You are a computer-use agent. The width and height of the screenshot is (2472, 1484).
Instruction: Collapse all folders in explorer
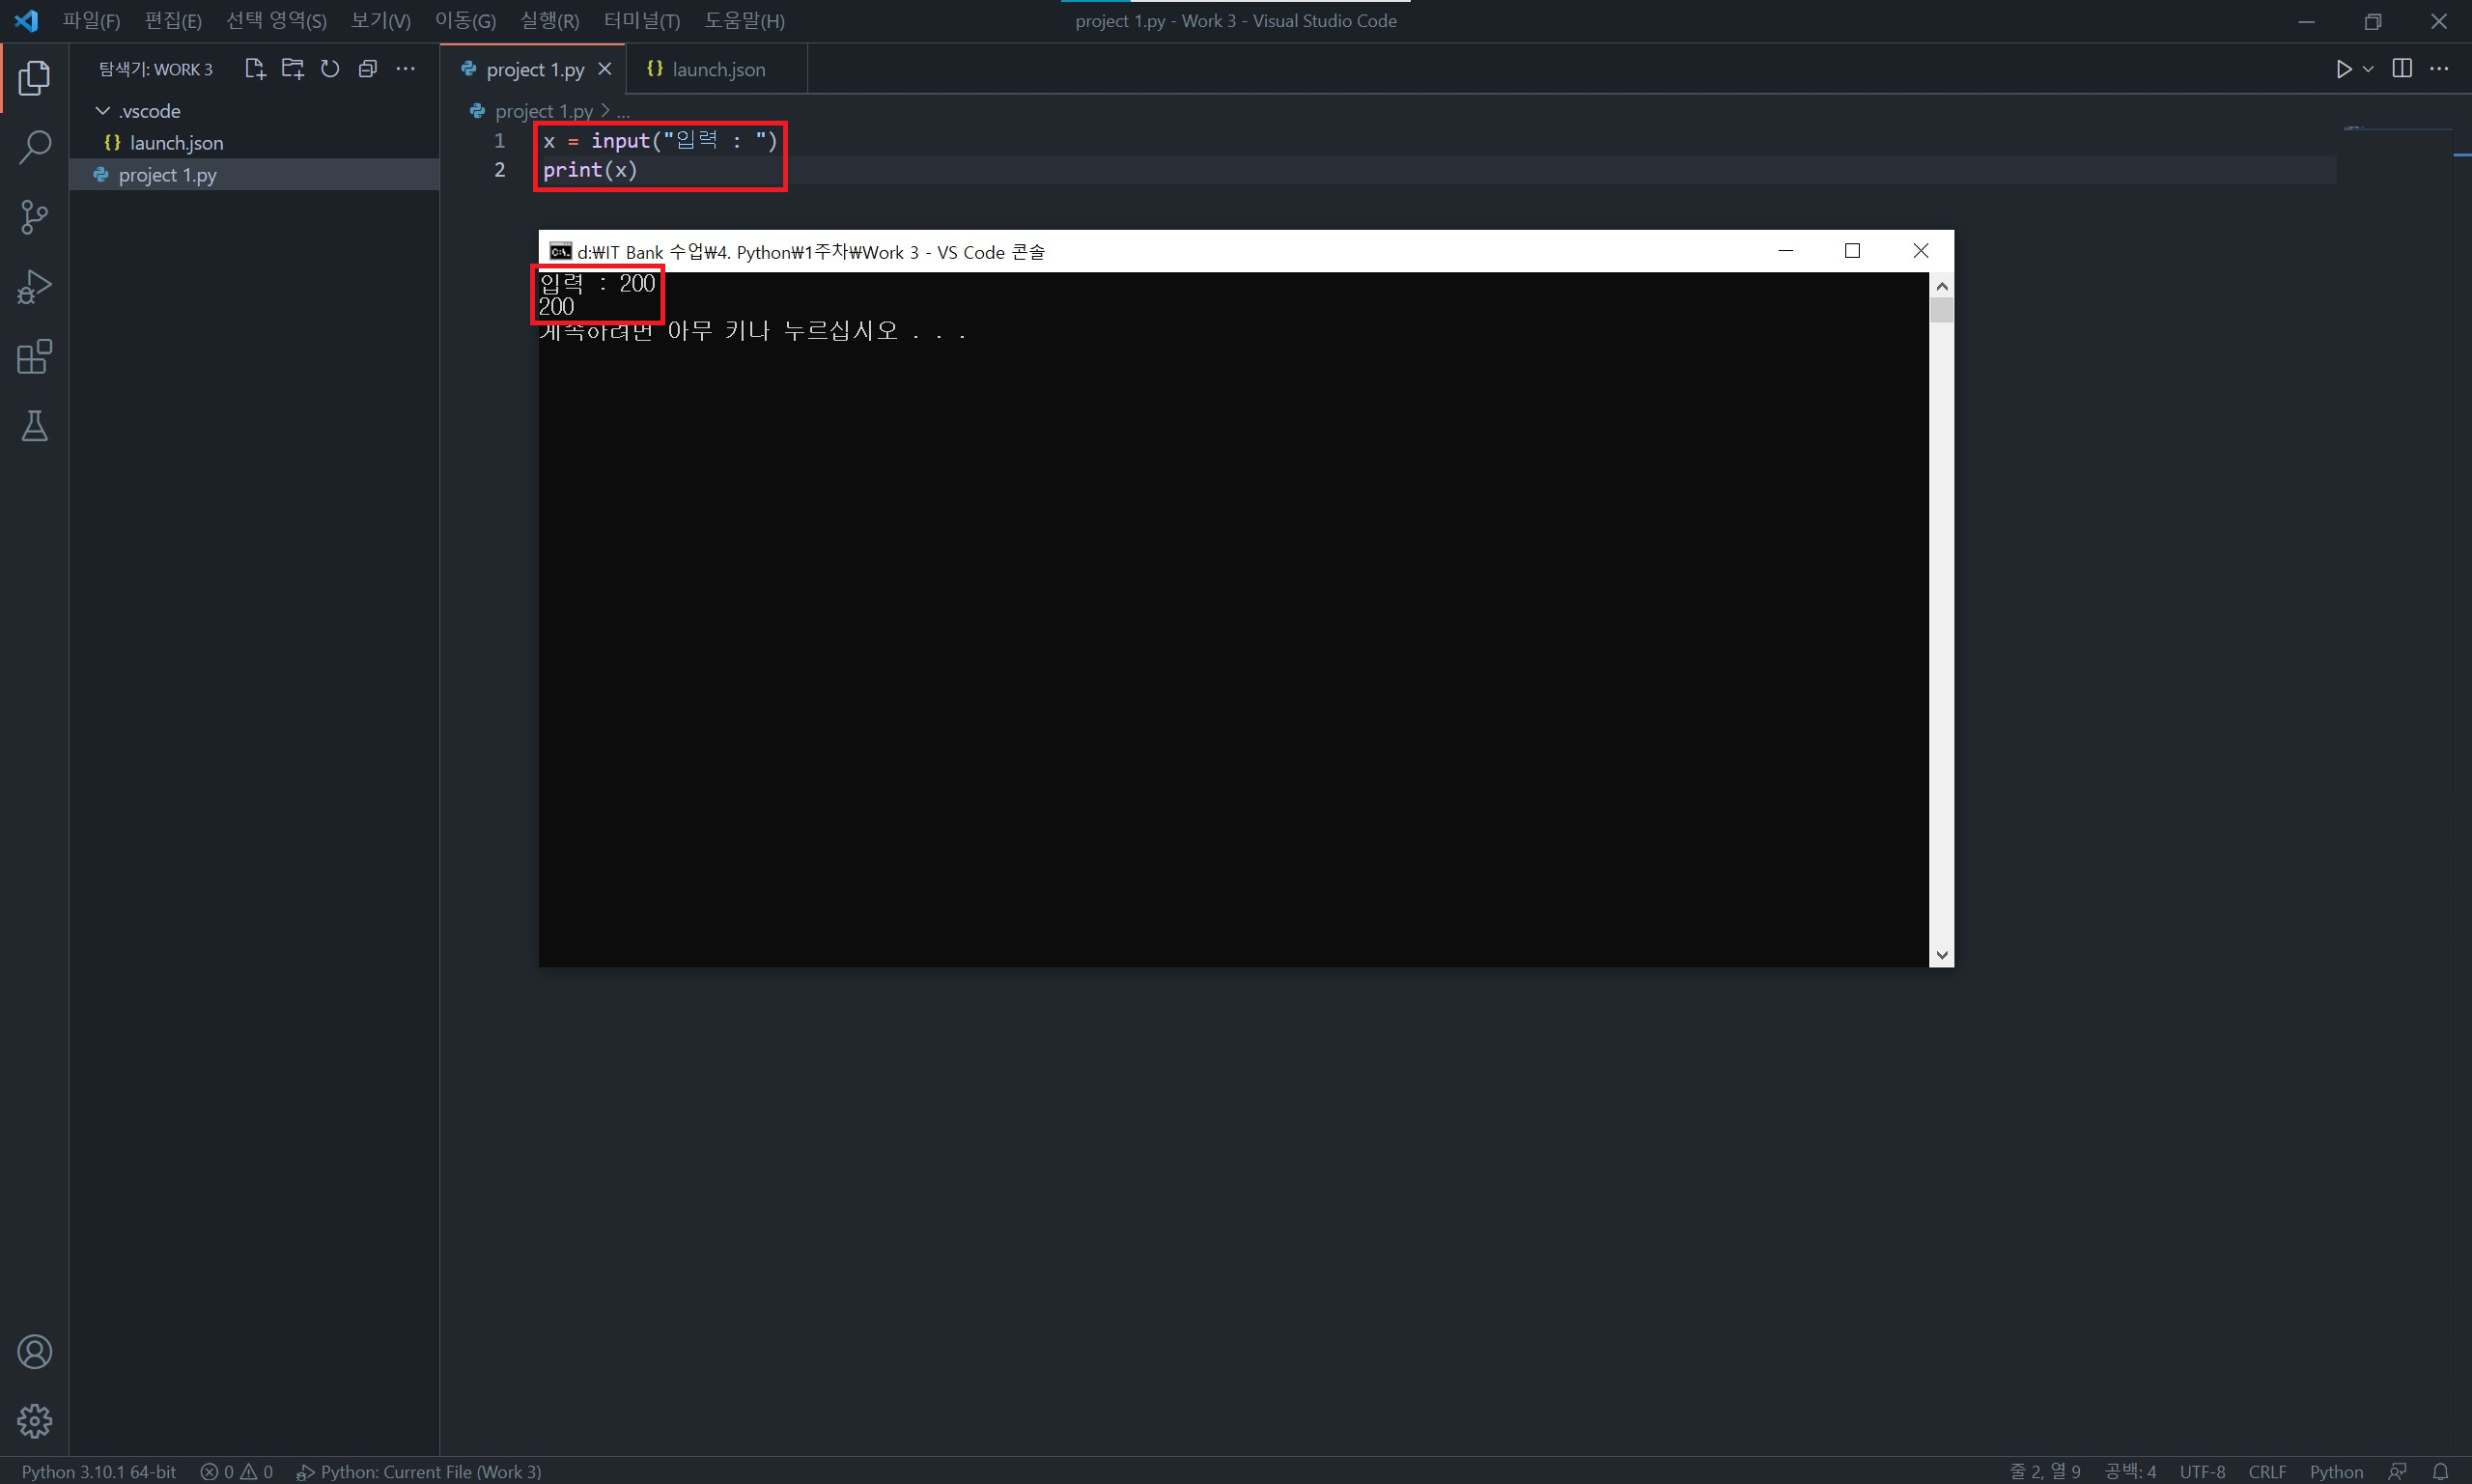(367, 69)
